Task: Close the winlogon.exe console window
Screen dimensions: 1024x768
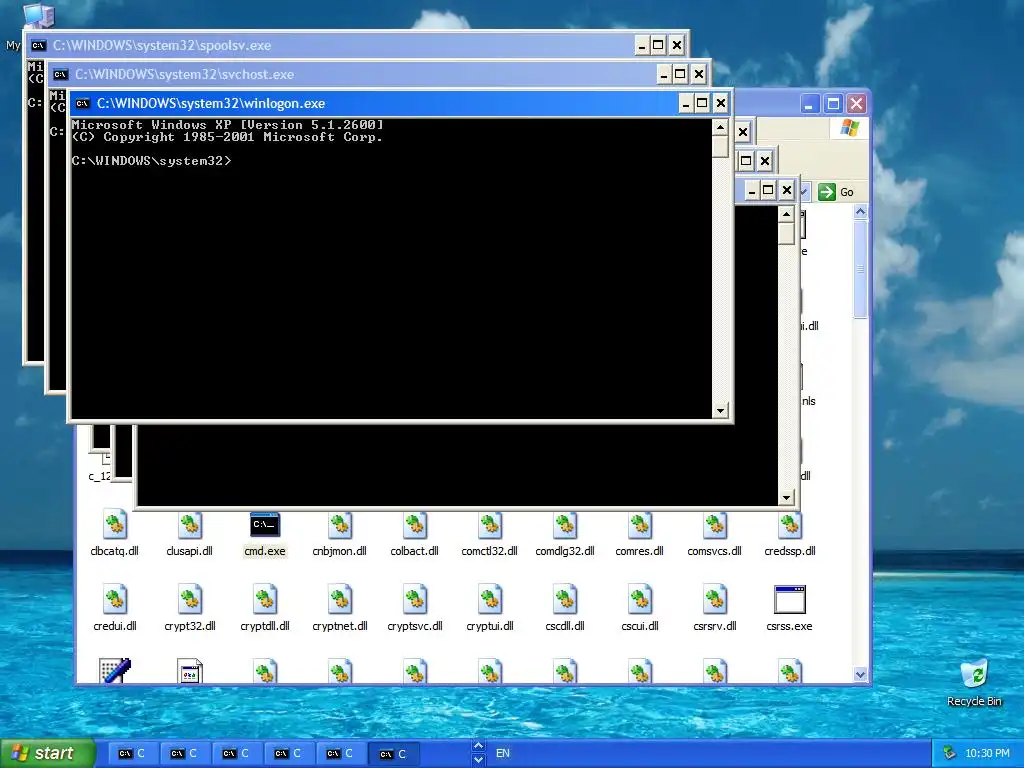Action: [720, 103]
